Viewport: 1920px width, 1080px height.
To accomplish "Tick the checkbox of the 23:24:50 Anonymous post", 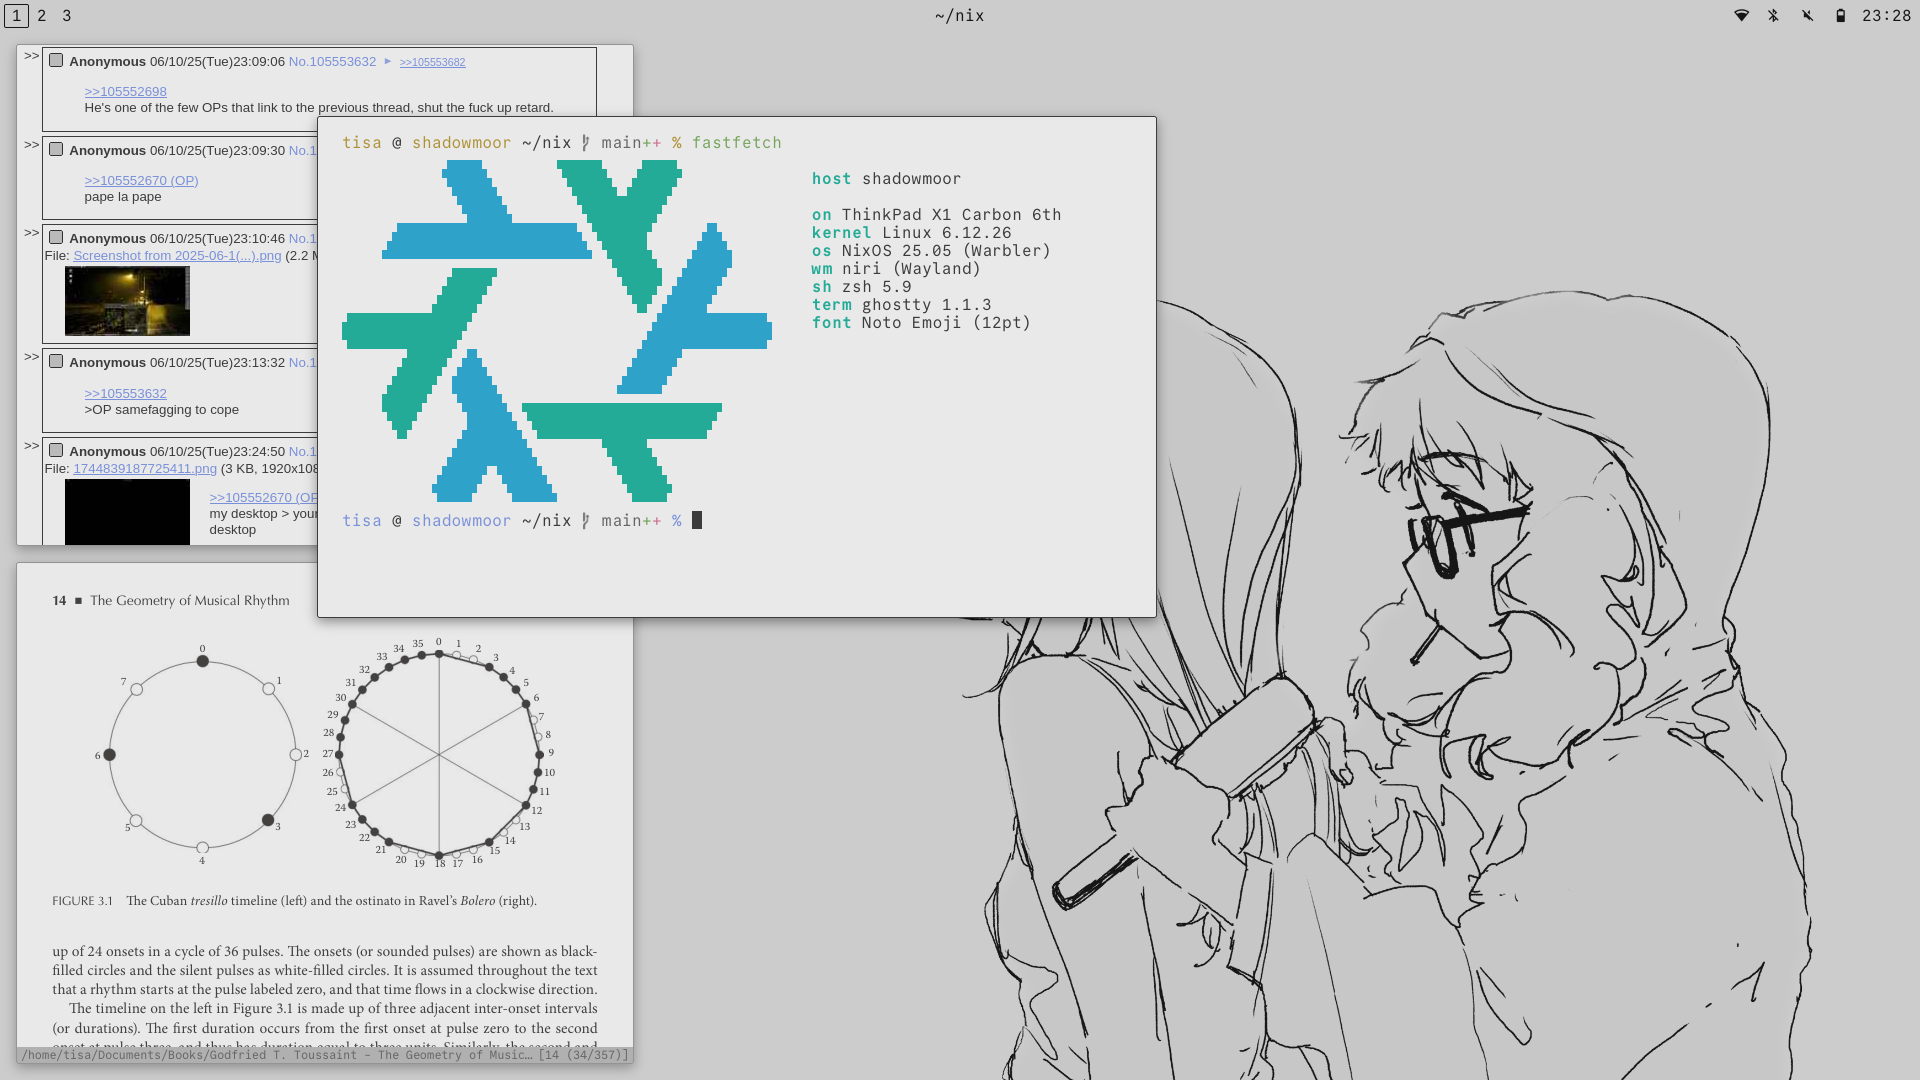I will tap(56, 451).
